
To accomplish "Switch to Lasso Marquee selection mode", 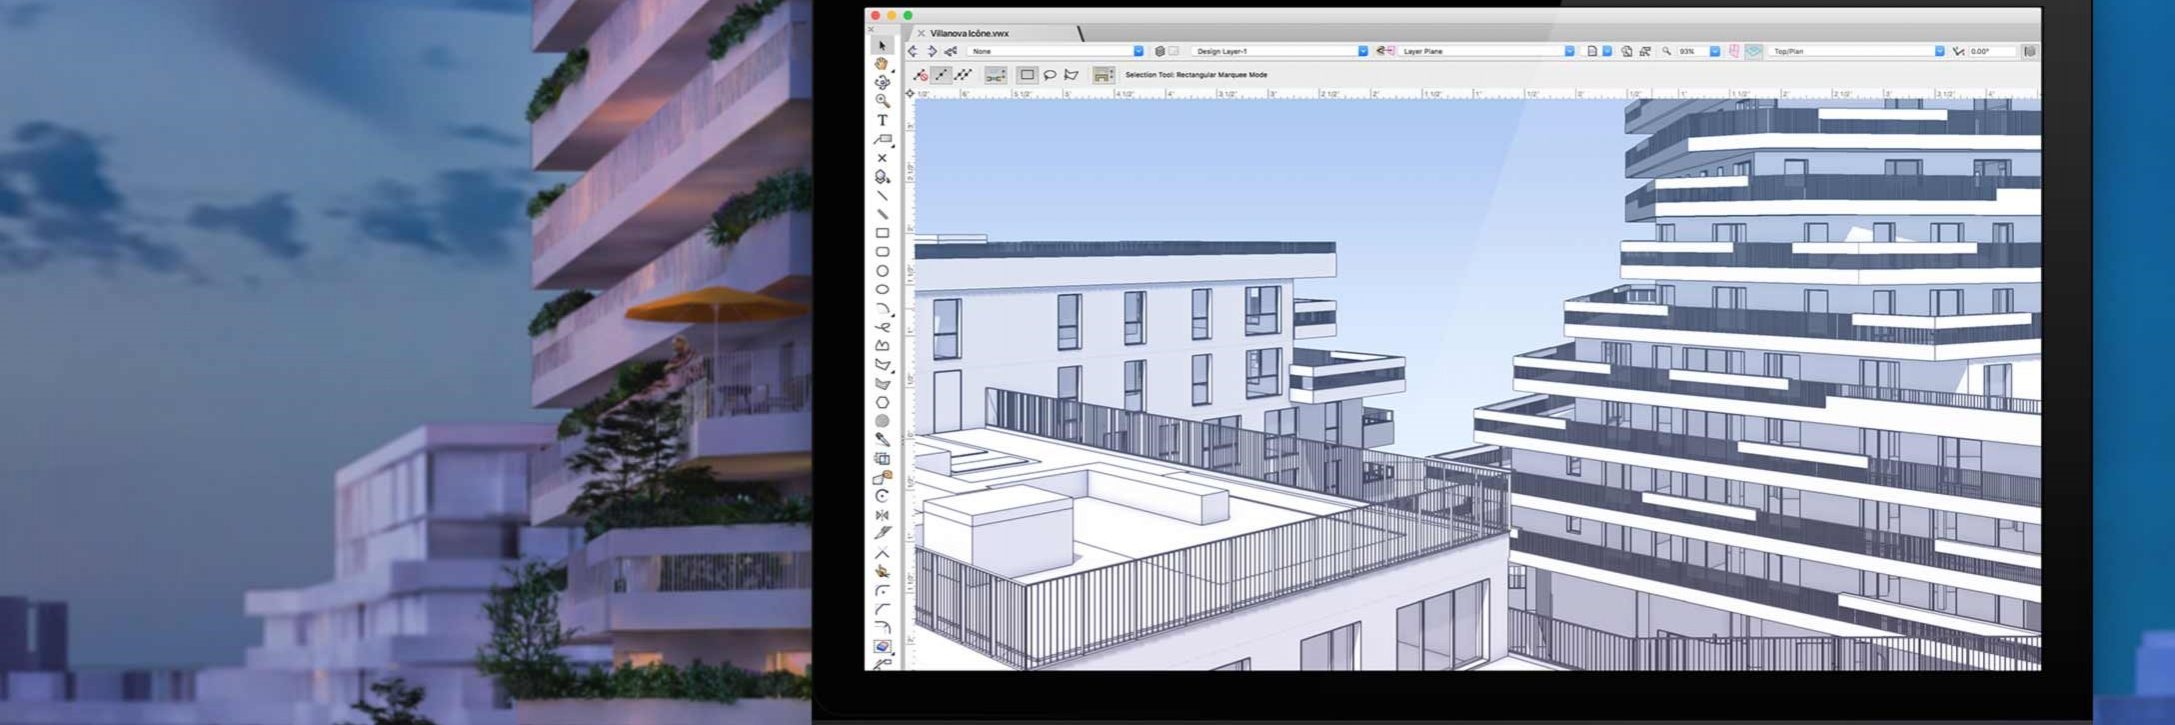I will 1049,75.
